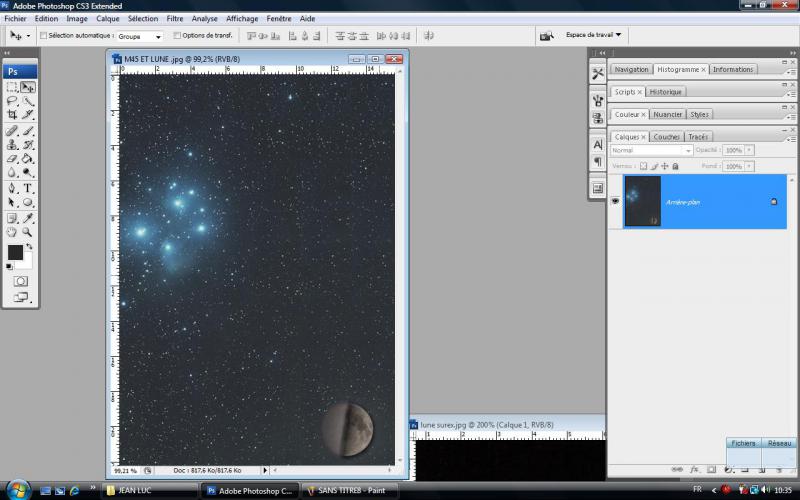Switch to the Nuancier tab

point(667,114)
